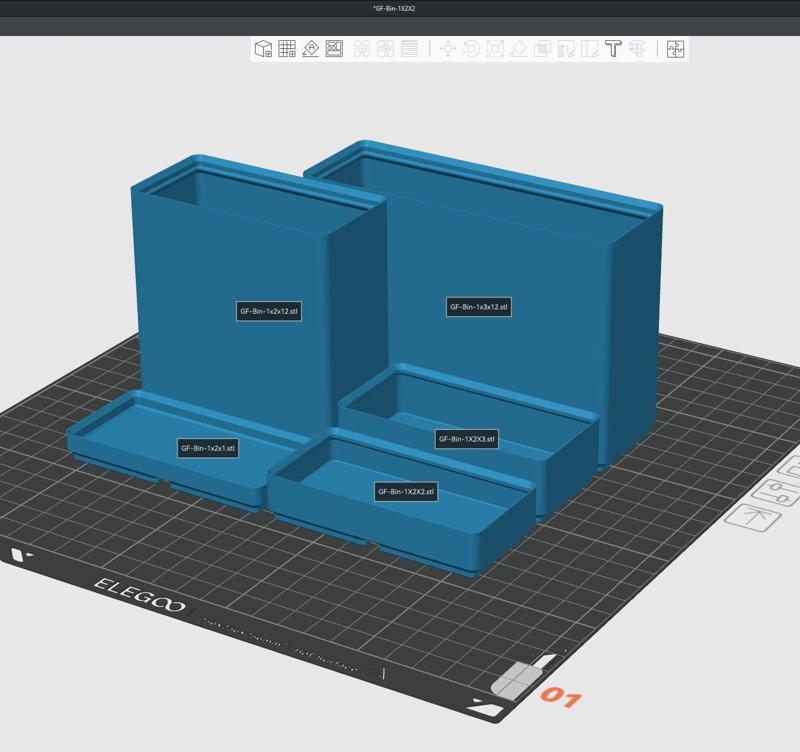Click the GF-Bin-1x2x1.stl label
Viewport: 800px width, 752px height.
pos(208,448)
